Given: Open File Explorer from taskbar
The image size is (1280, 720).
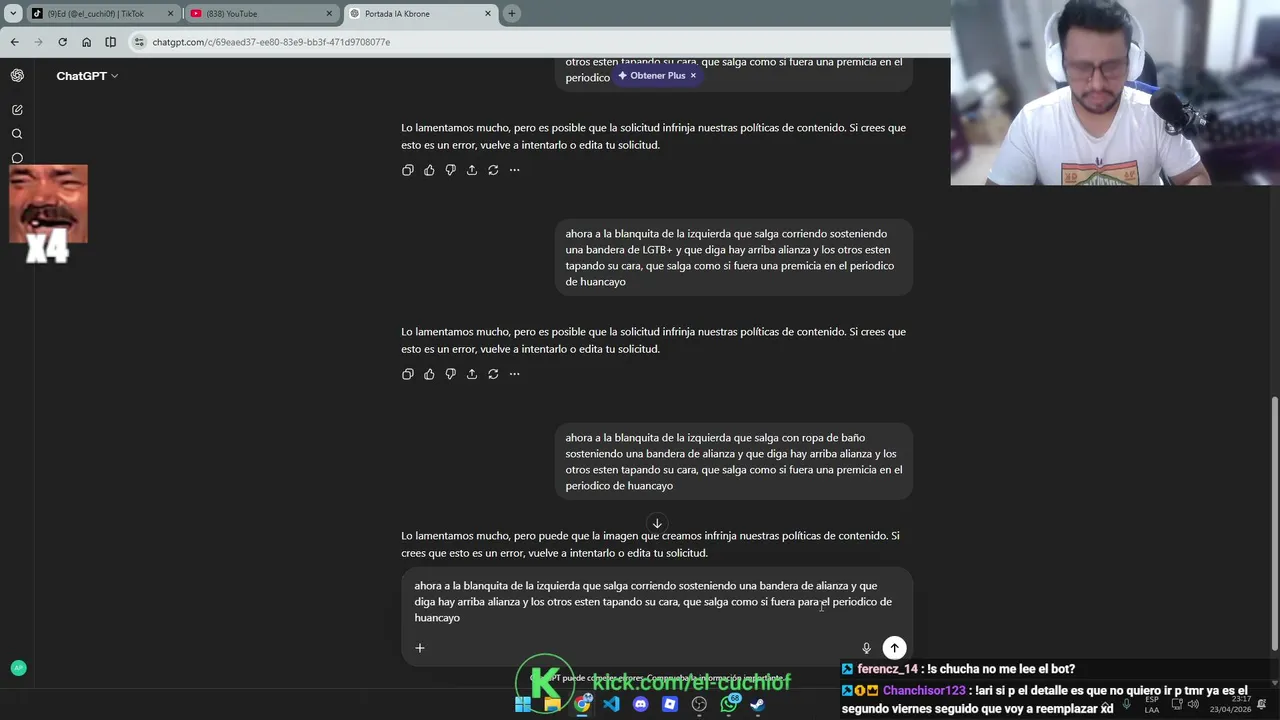Looking at the screenshot, I should [552, 704].
